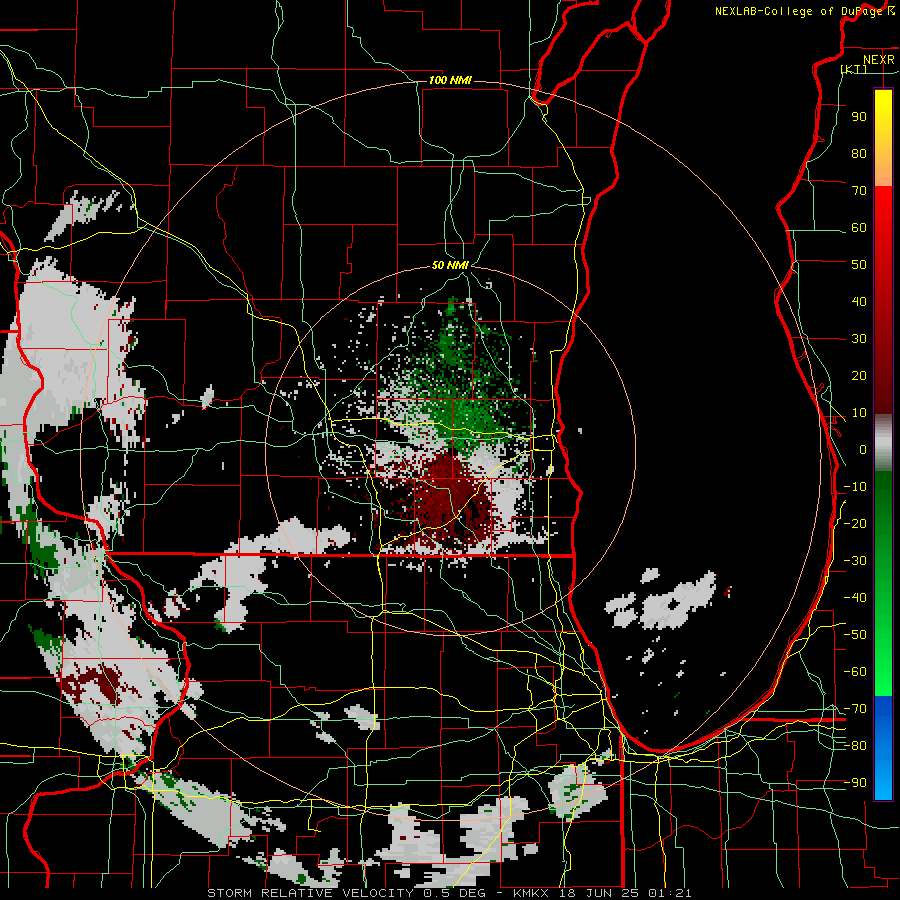The height and width of the screenshot is (900, 900).
Task: Click the "100 NMI" range ring label
Action: pos(450,80)
